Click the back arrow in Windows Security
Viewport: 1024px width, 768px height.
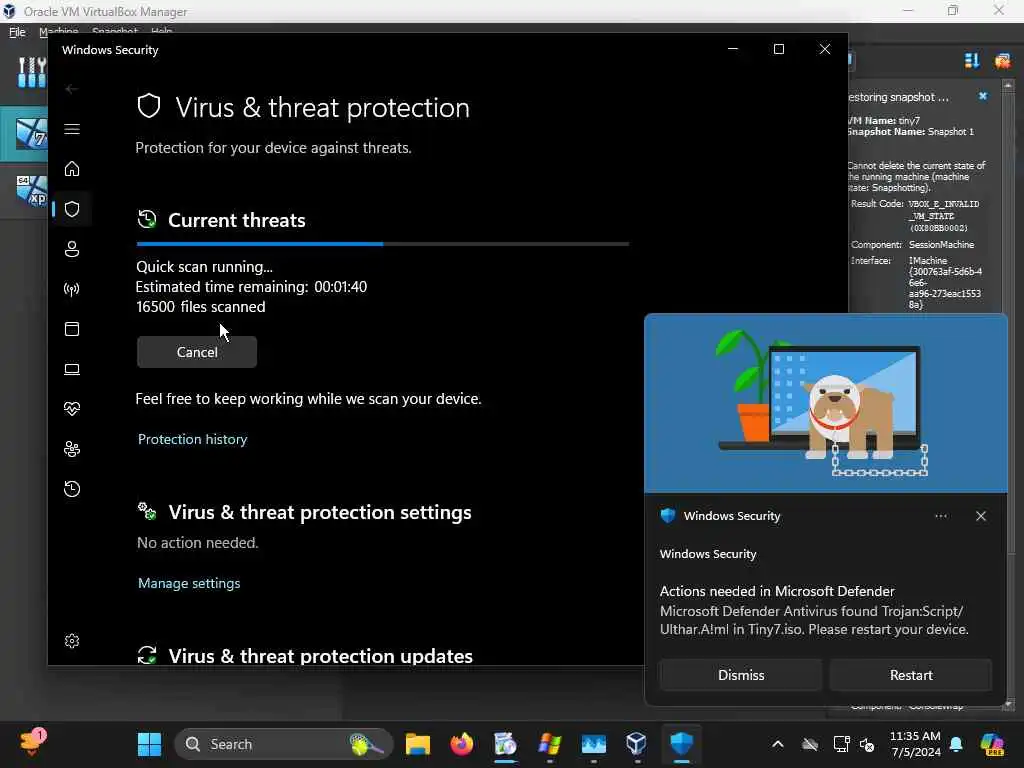(x=72, y=89)
